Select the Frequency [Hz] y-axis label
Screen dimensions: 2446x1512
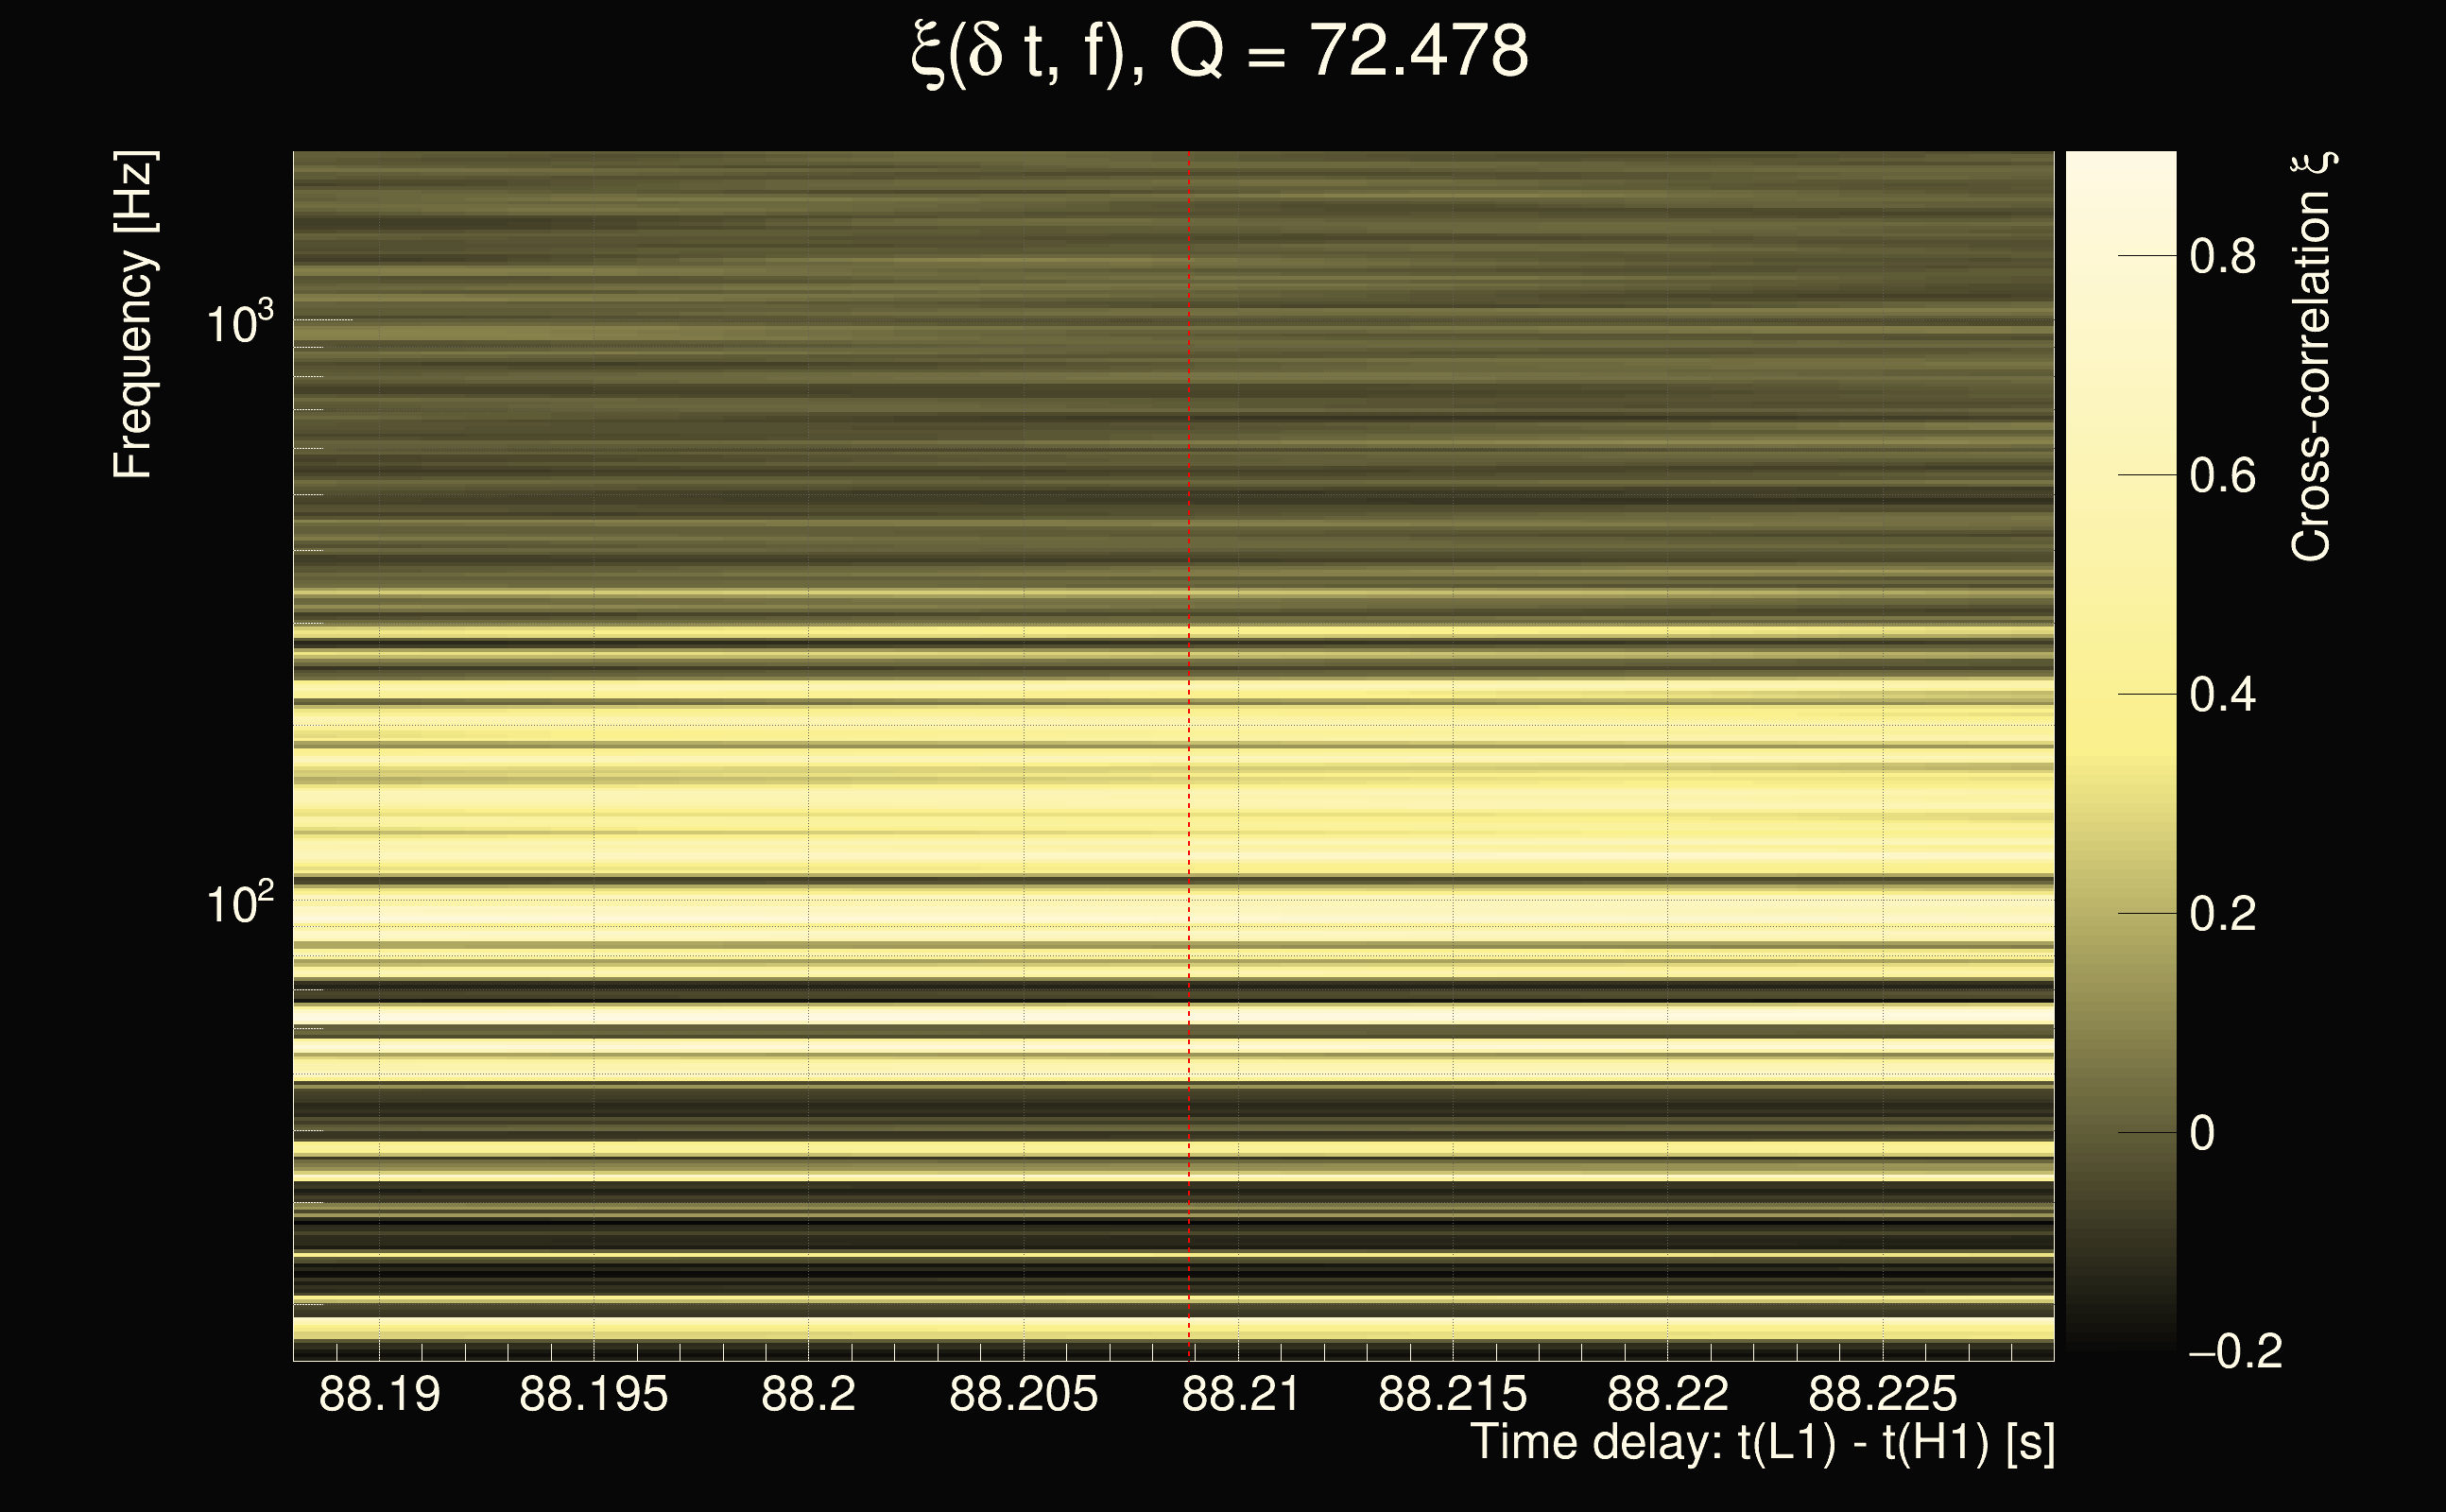(x=134, y=316)
